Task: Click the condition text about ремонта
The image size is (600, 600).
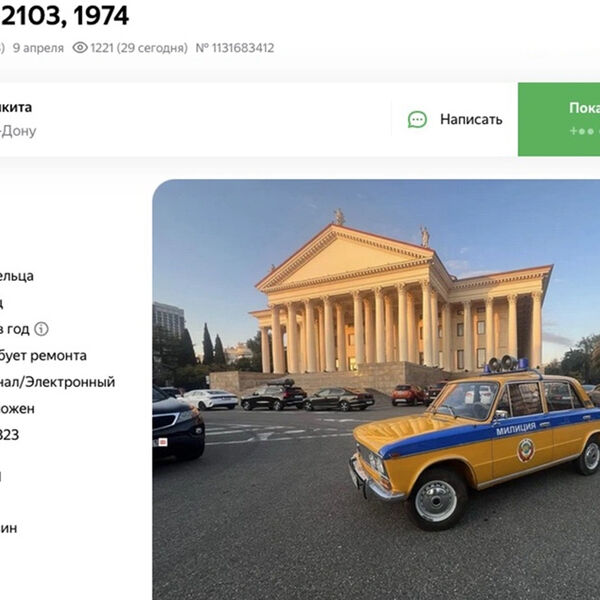Action: point(43,356)
